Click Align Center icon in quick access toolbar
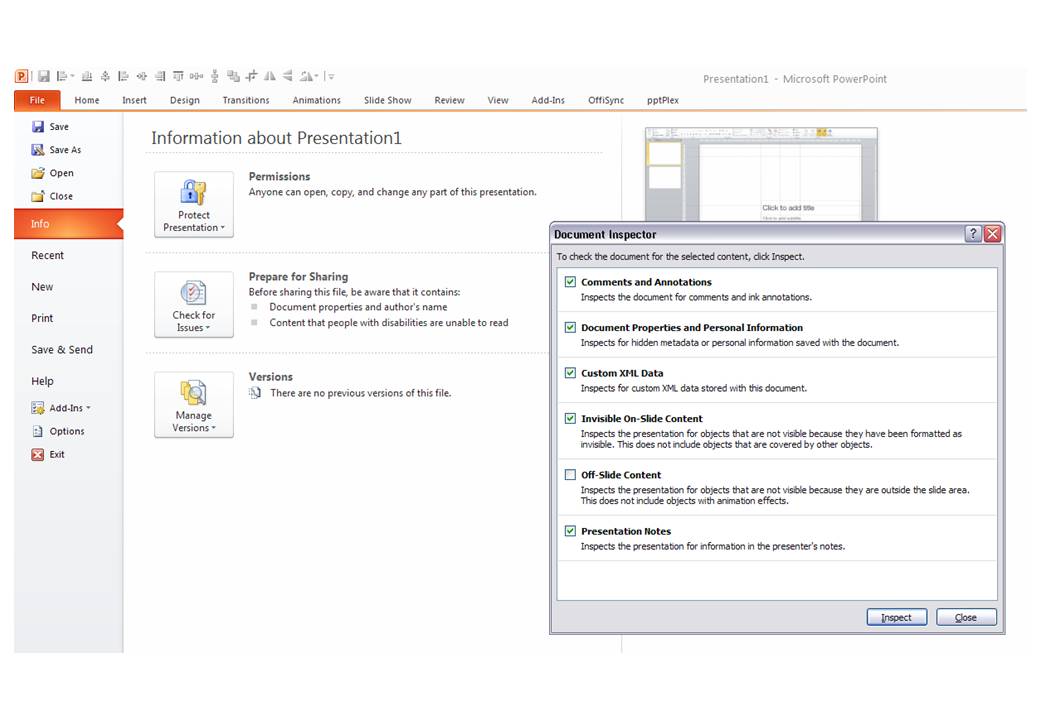Viewport: 1040px width, 720px height. pyautogui.click(x=142, y=76)
